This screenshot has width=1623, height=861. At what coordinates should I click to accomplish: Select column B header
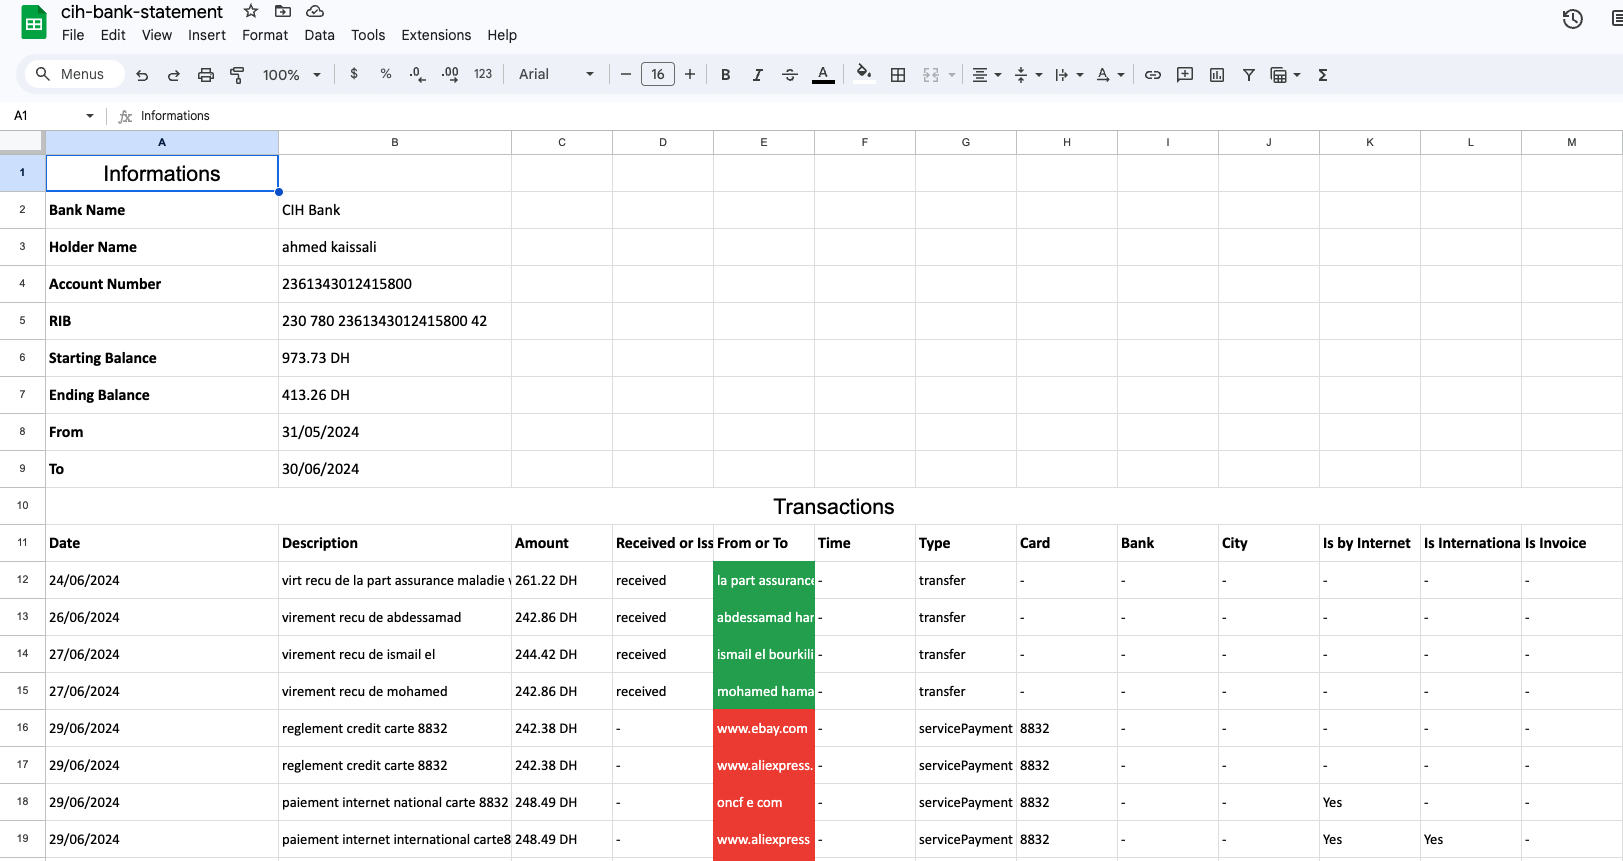click(x=395, y=142)
